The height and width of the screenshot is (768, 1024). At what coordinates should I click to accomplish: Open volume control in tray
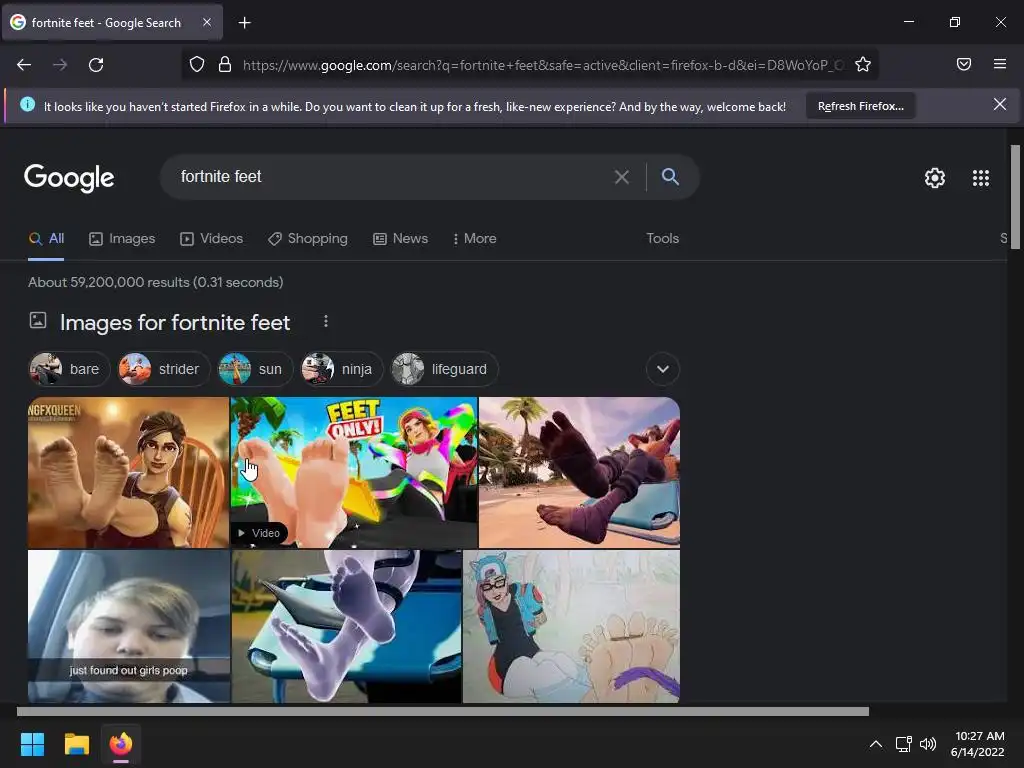[x=927, y=744]
